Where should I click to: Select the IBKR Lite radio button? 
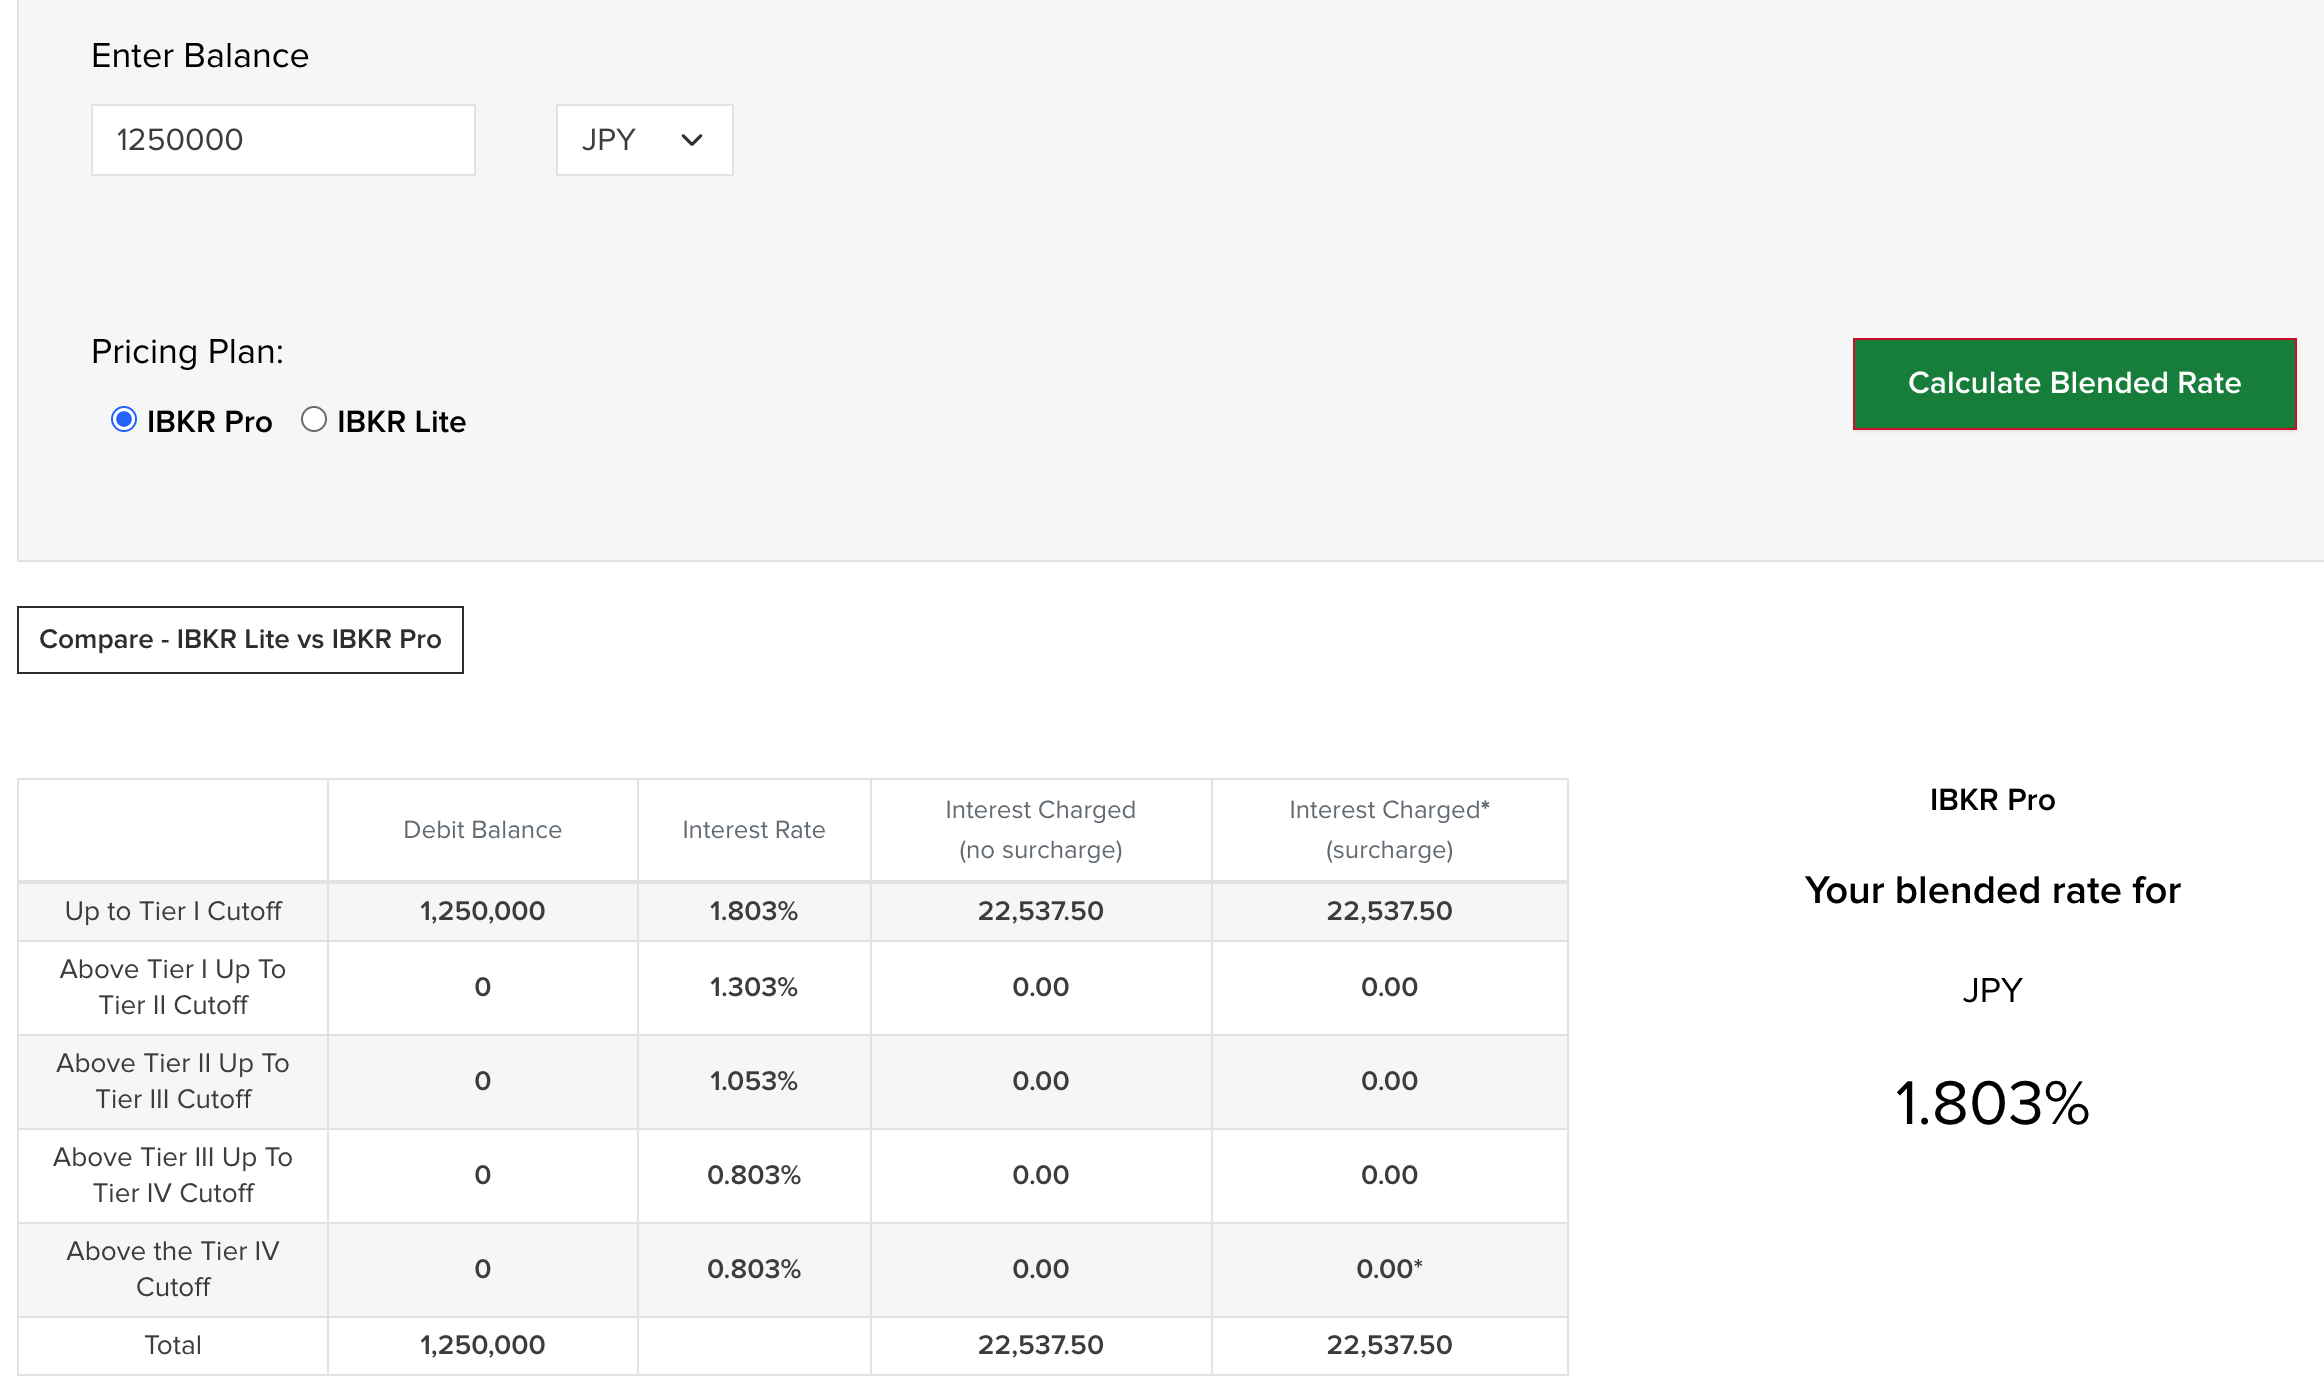(314, 420)
